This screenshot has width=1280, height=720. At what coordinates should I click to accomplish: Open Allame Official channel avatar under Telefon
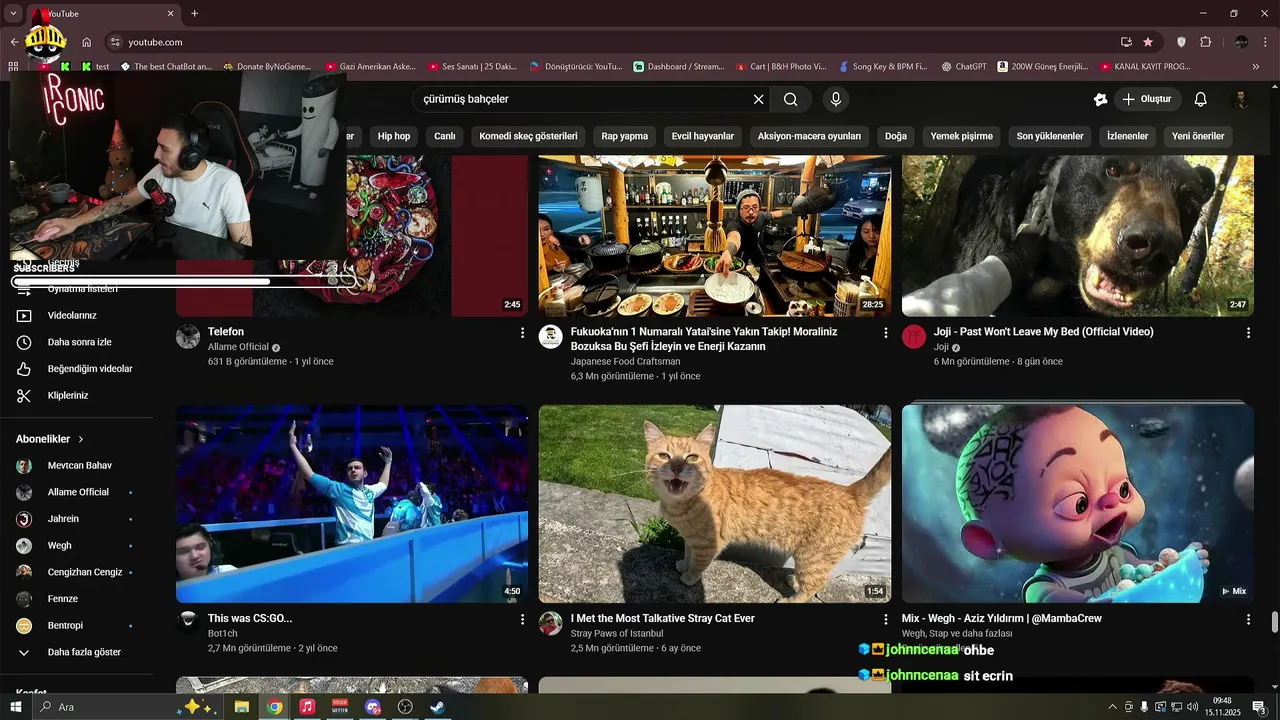coord(188,337)
